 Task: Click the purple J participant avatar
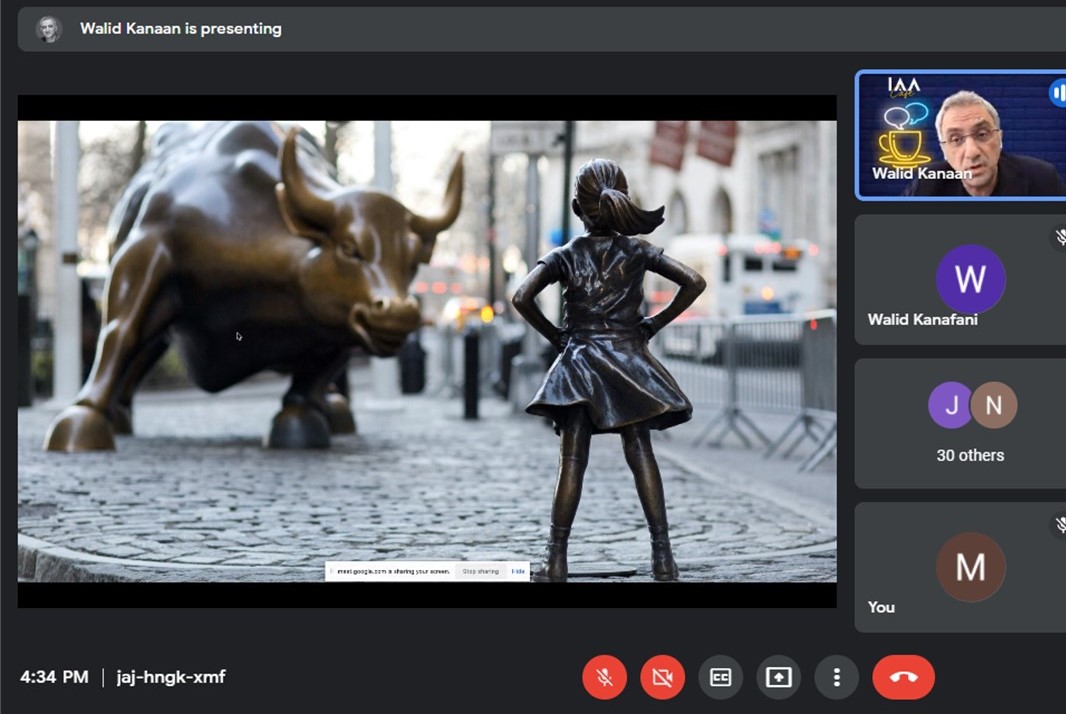point(951,405)
